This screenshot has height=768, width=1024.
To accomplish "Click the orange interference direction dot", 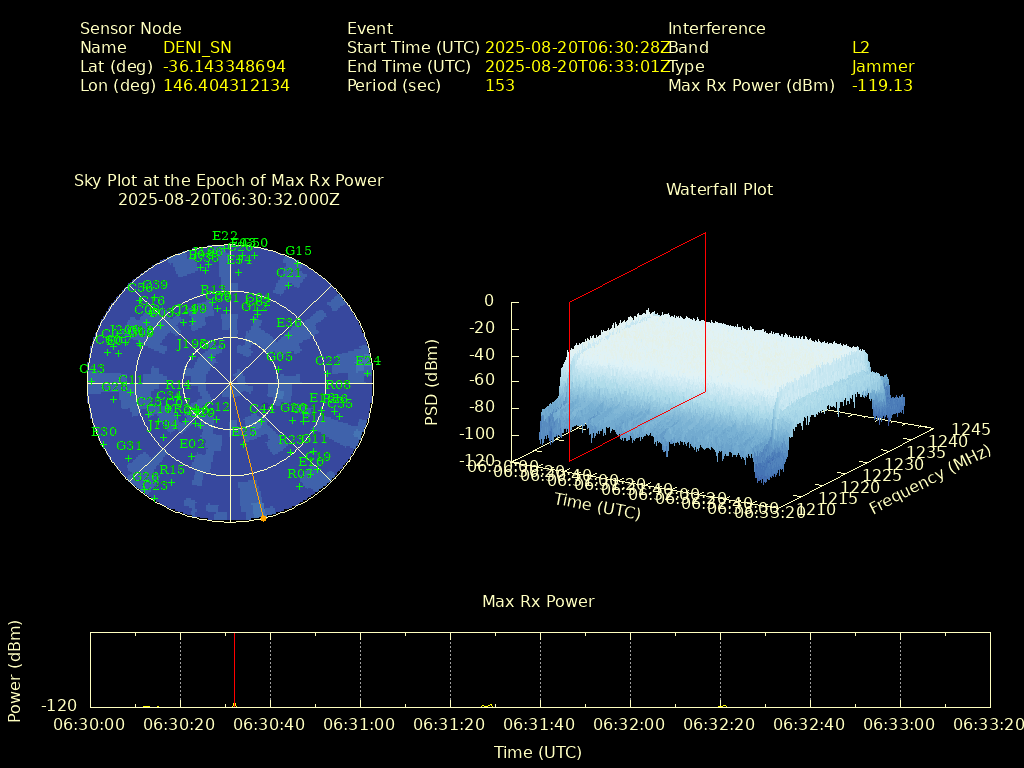I will (263, 518).
